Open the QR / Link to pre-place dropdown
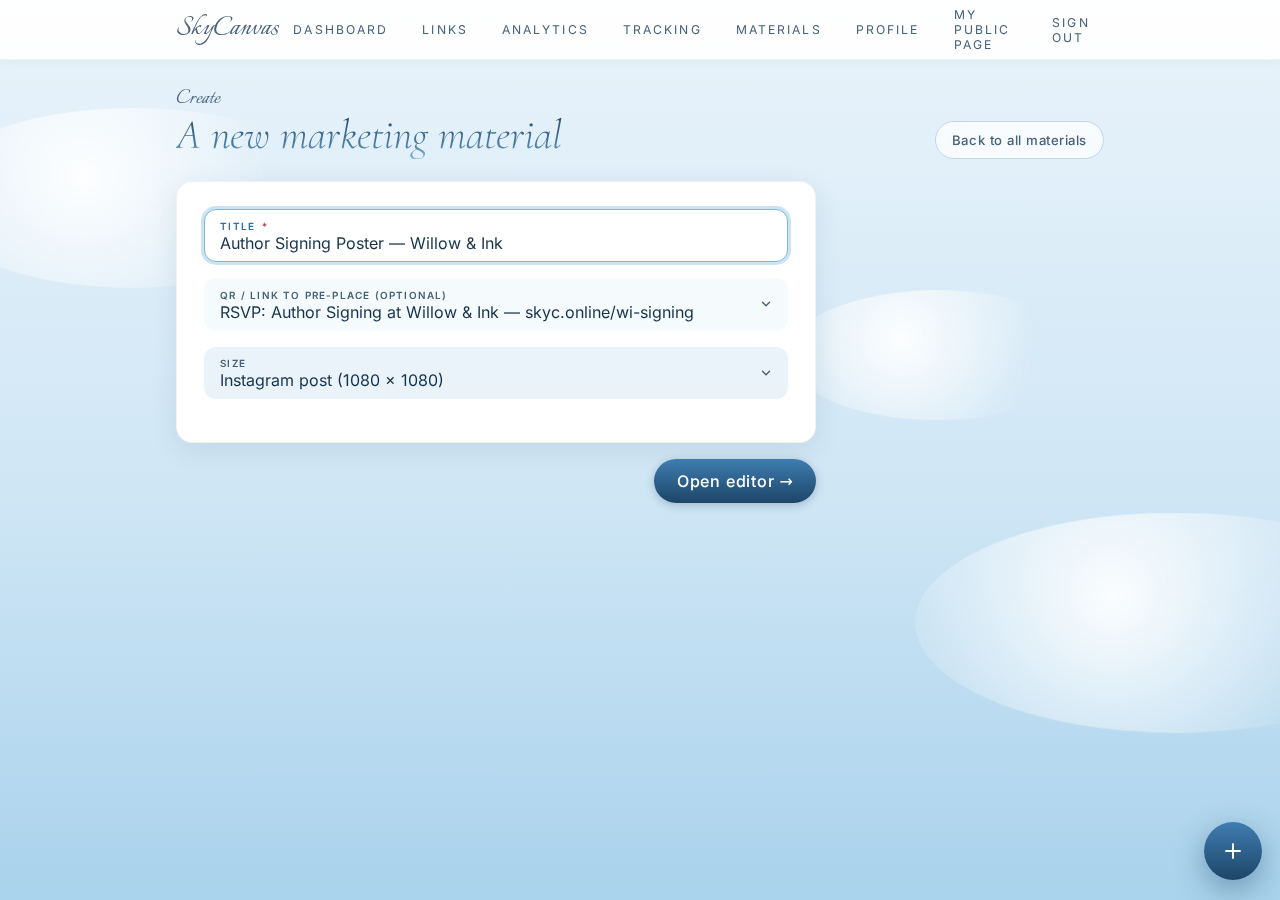 coord(496,304)
